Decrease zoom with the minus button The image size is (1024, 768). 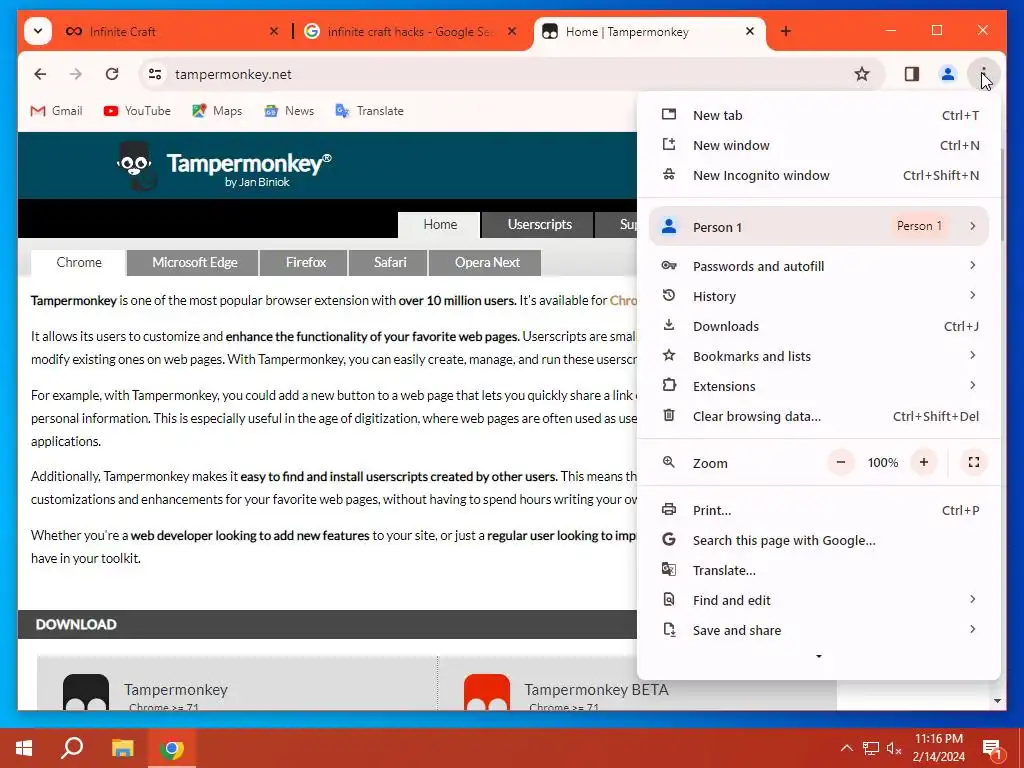click(841, 462)
